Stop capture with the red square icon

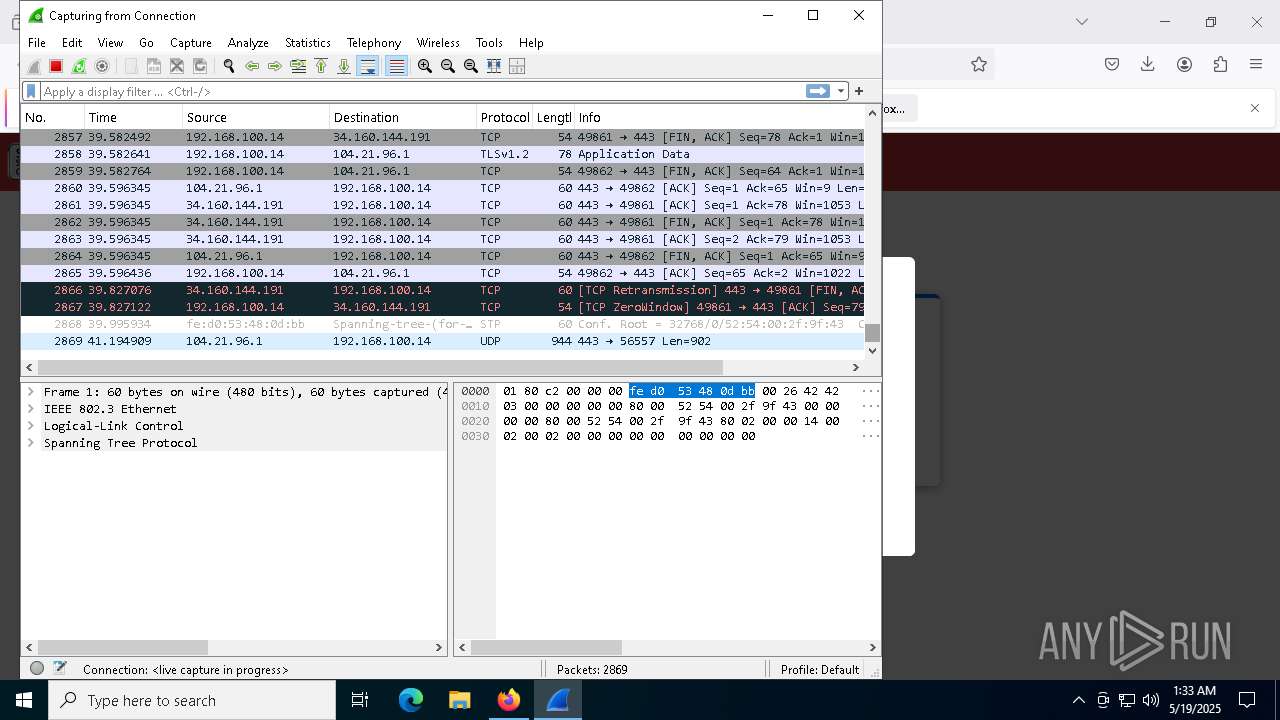tap(56, 66)
